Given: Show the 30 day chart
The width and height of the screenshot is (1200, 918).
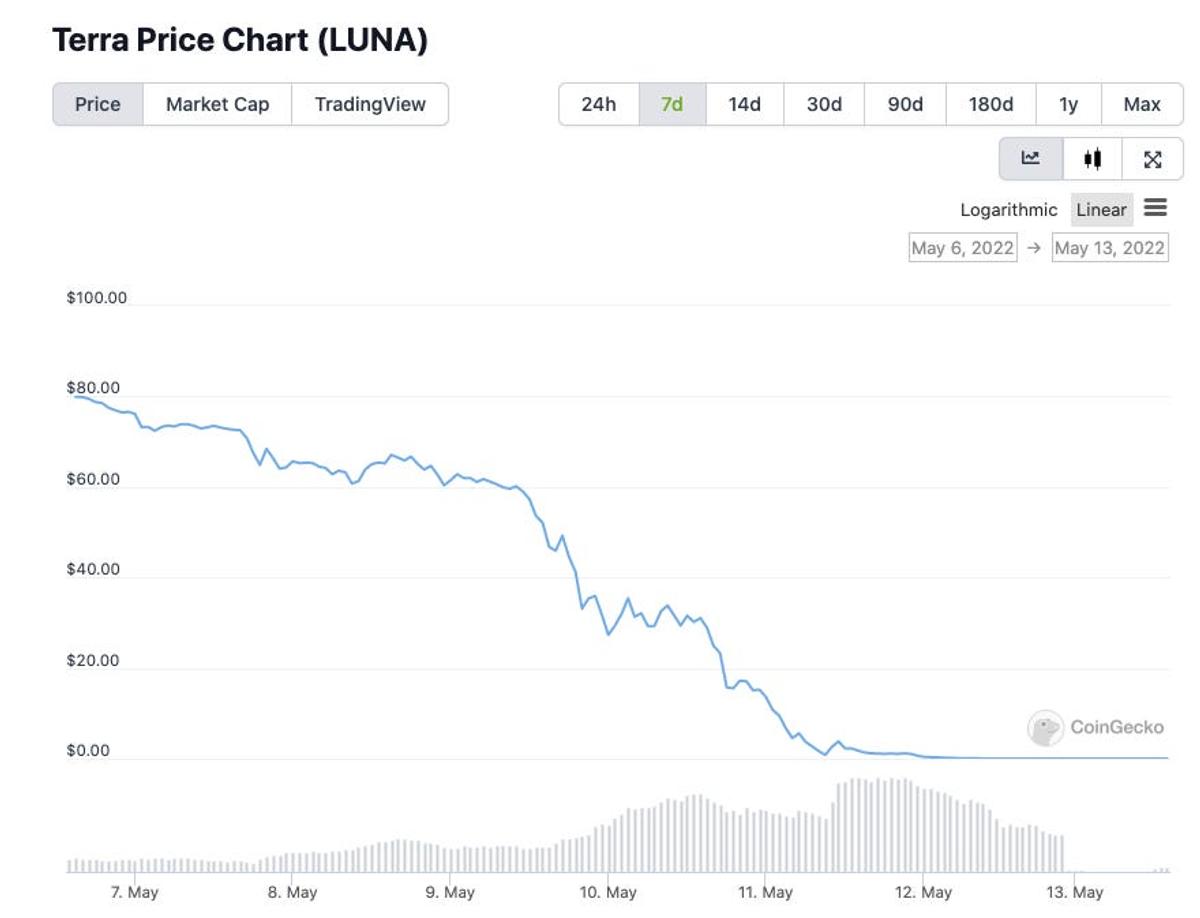Looking at the screenshot, I should tap(823, 104).
